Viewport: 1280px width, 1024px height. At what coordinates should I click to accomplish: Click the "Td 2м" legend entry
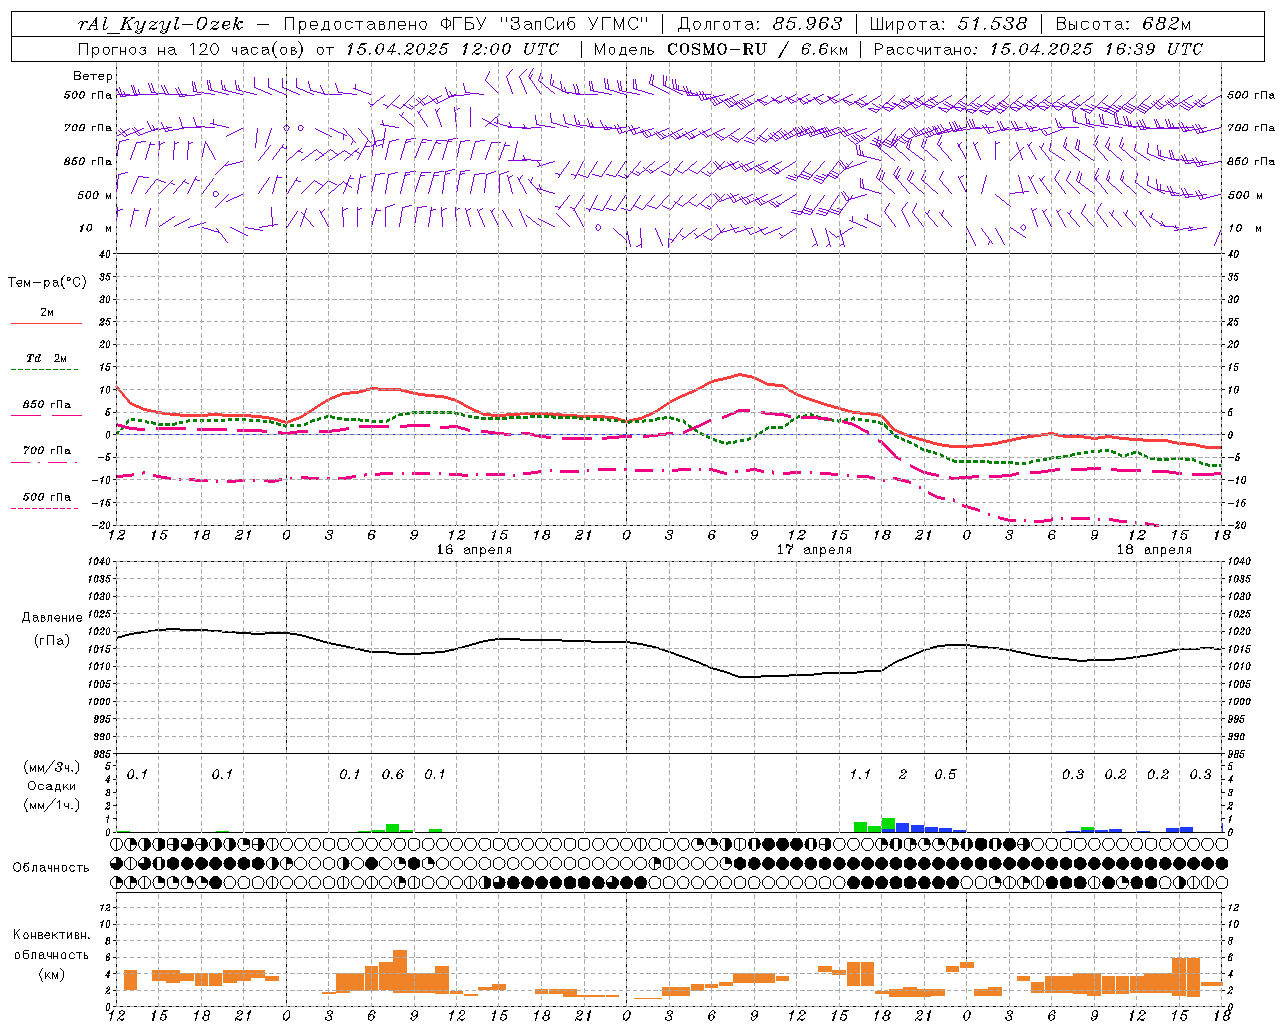point(47,358)
